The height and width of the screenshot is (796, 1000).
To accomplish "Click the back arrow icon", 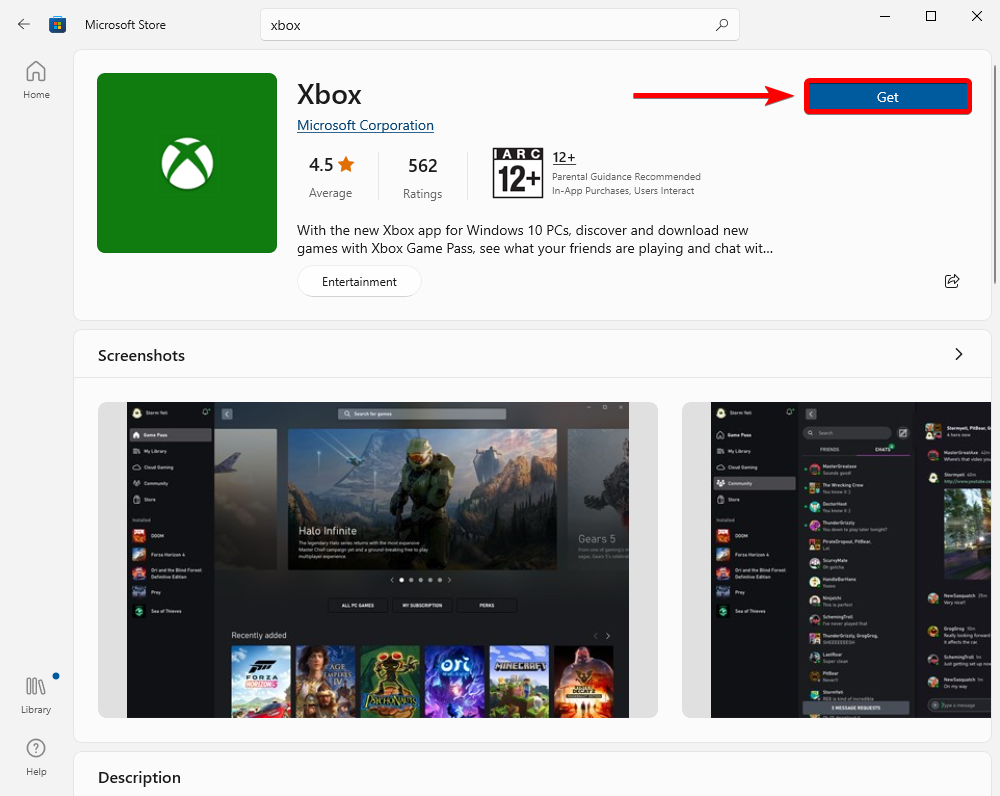I will pyautogui.click(x=24, y=24).
